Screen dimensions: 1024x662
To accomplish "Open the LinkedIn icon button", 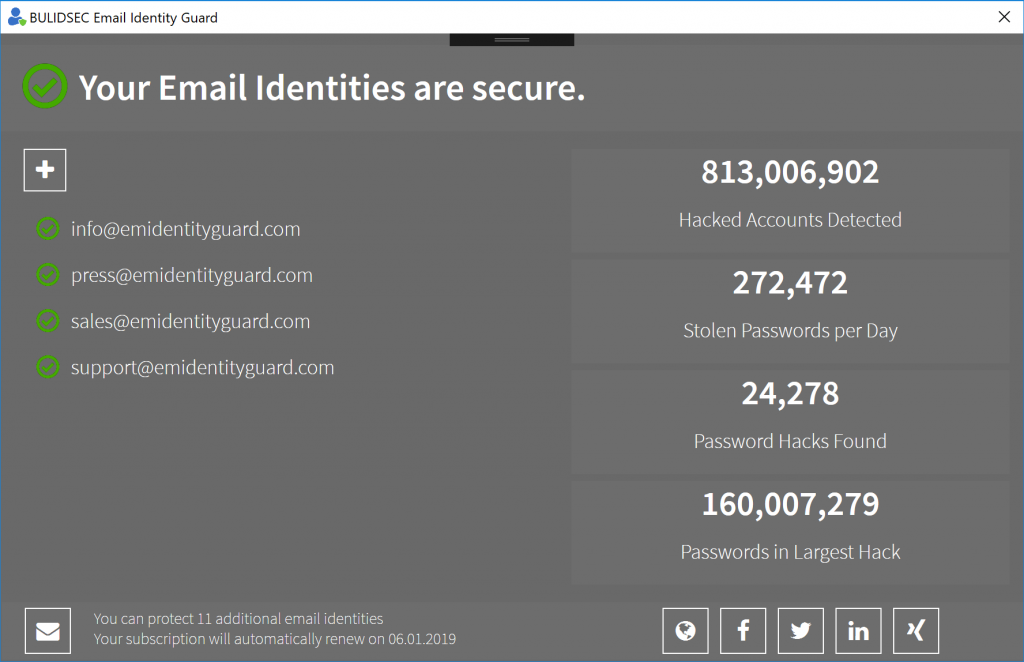I will [x=858, y=631].
